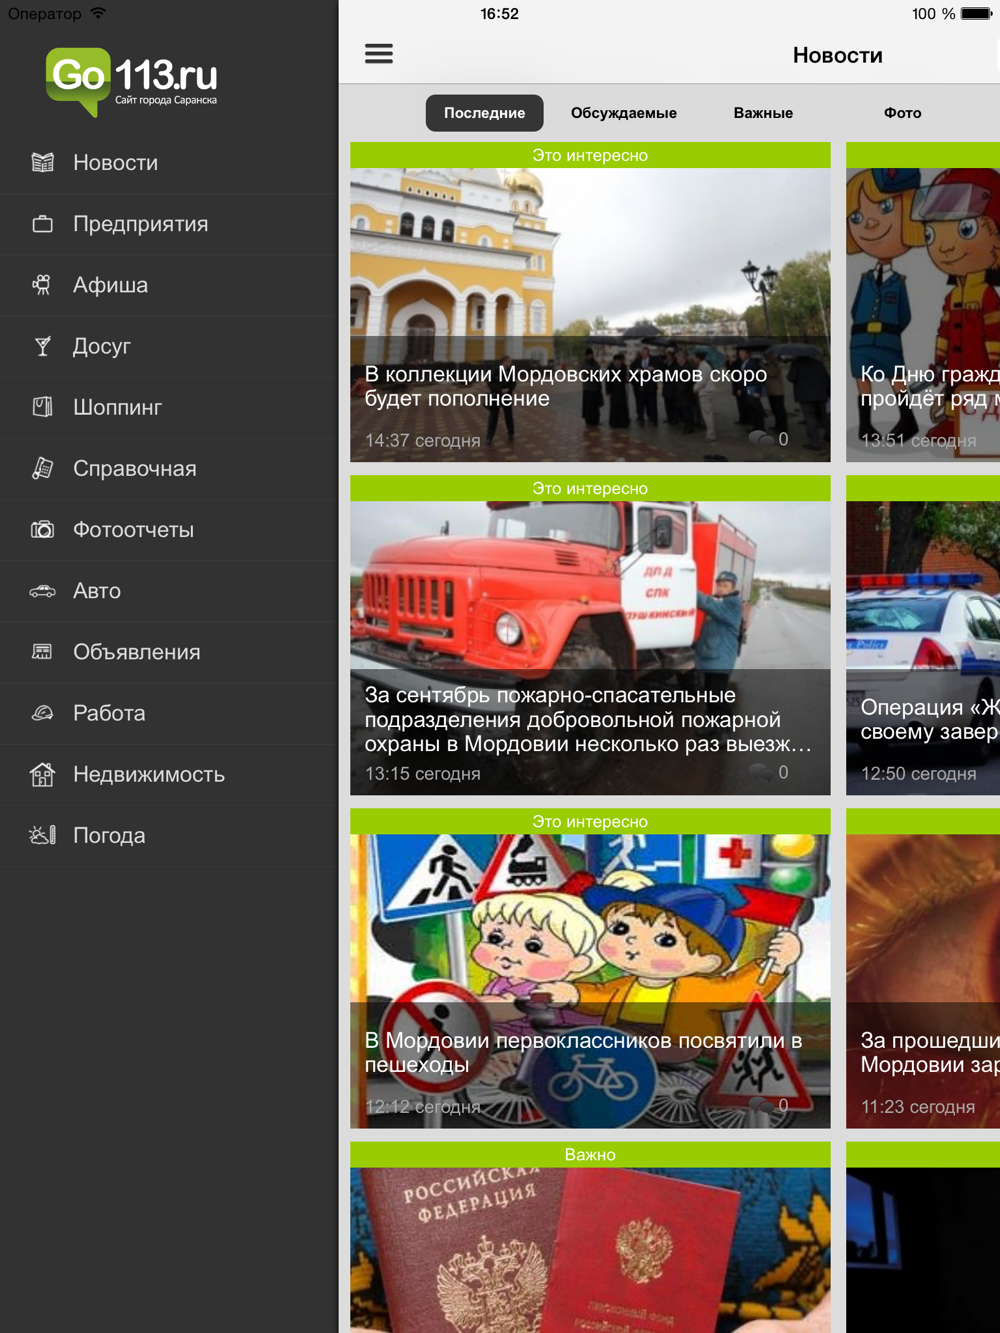Viewport: 1000px width, 1333px height.
Task: Tap the weather icon beside Погода
Action: point(42,835)
